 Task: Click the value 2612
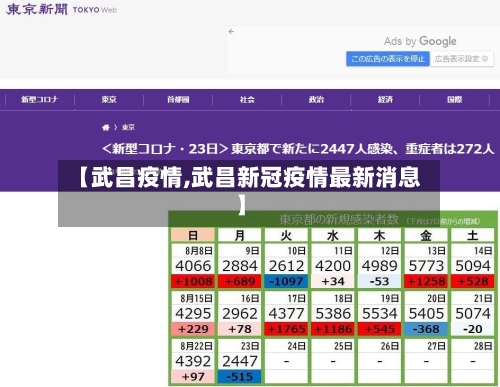[287, 266]
